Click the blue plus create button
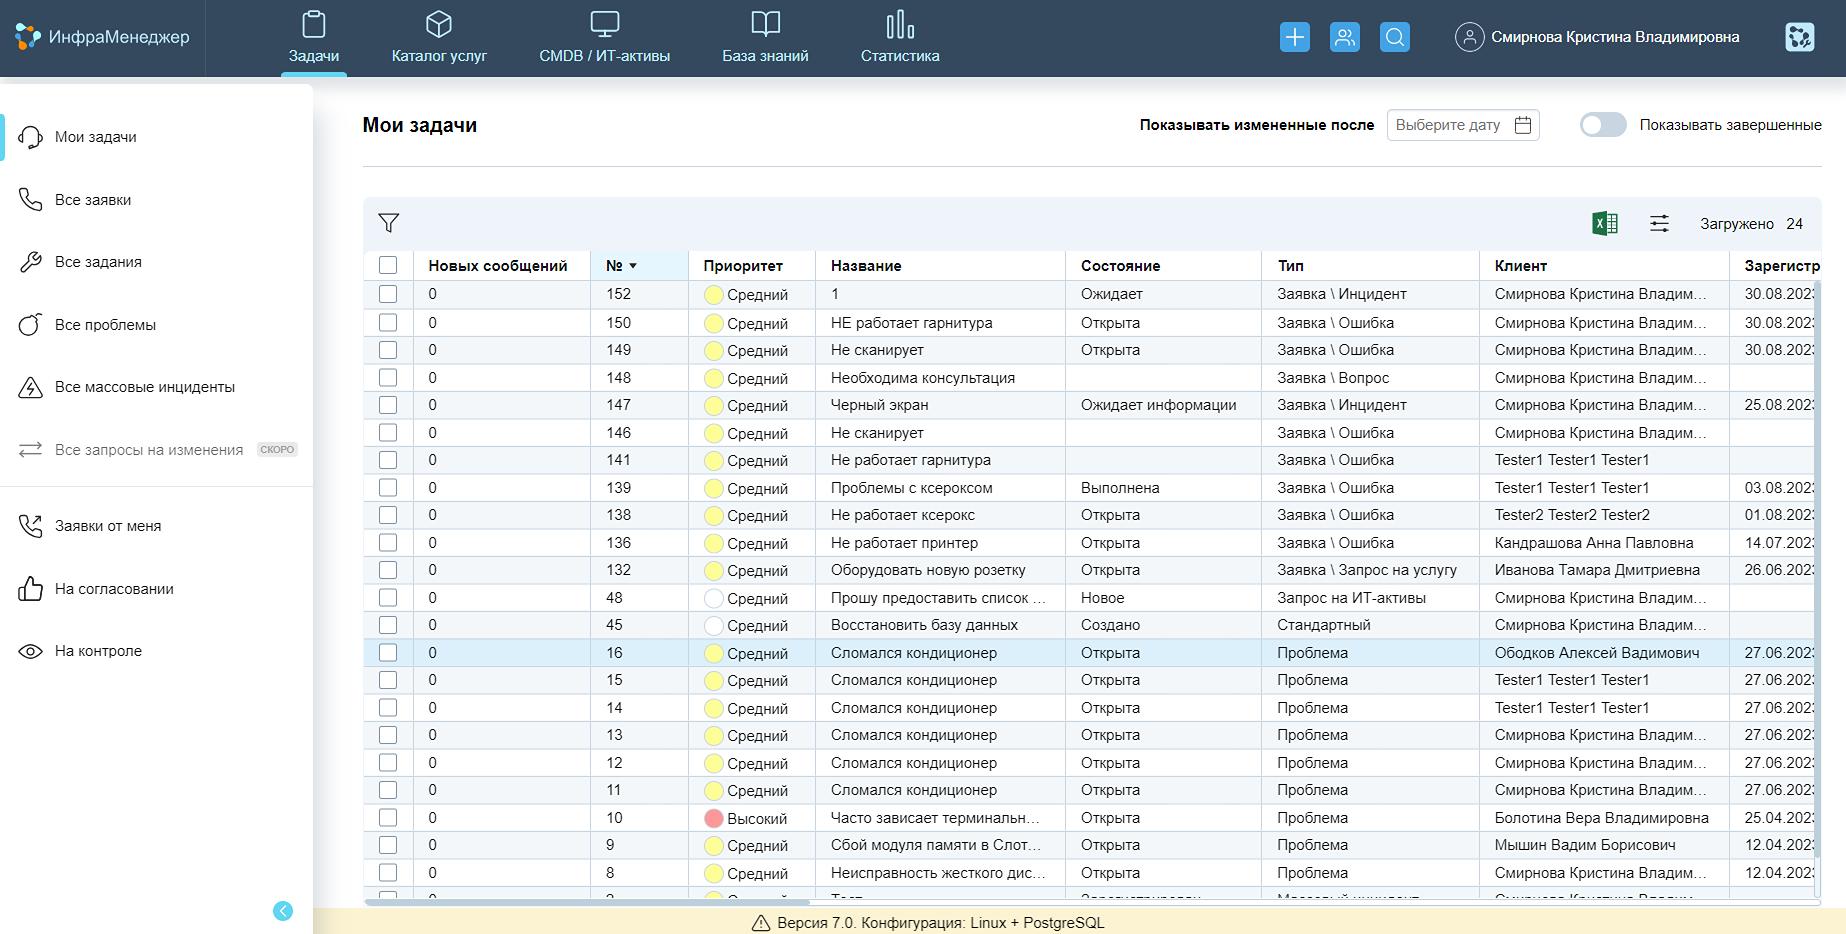This screenshot has width=1846, height=934. click(1294, 37)
